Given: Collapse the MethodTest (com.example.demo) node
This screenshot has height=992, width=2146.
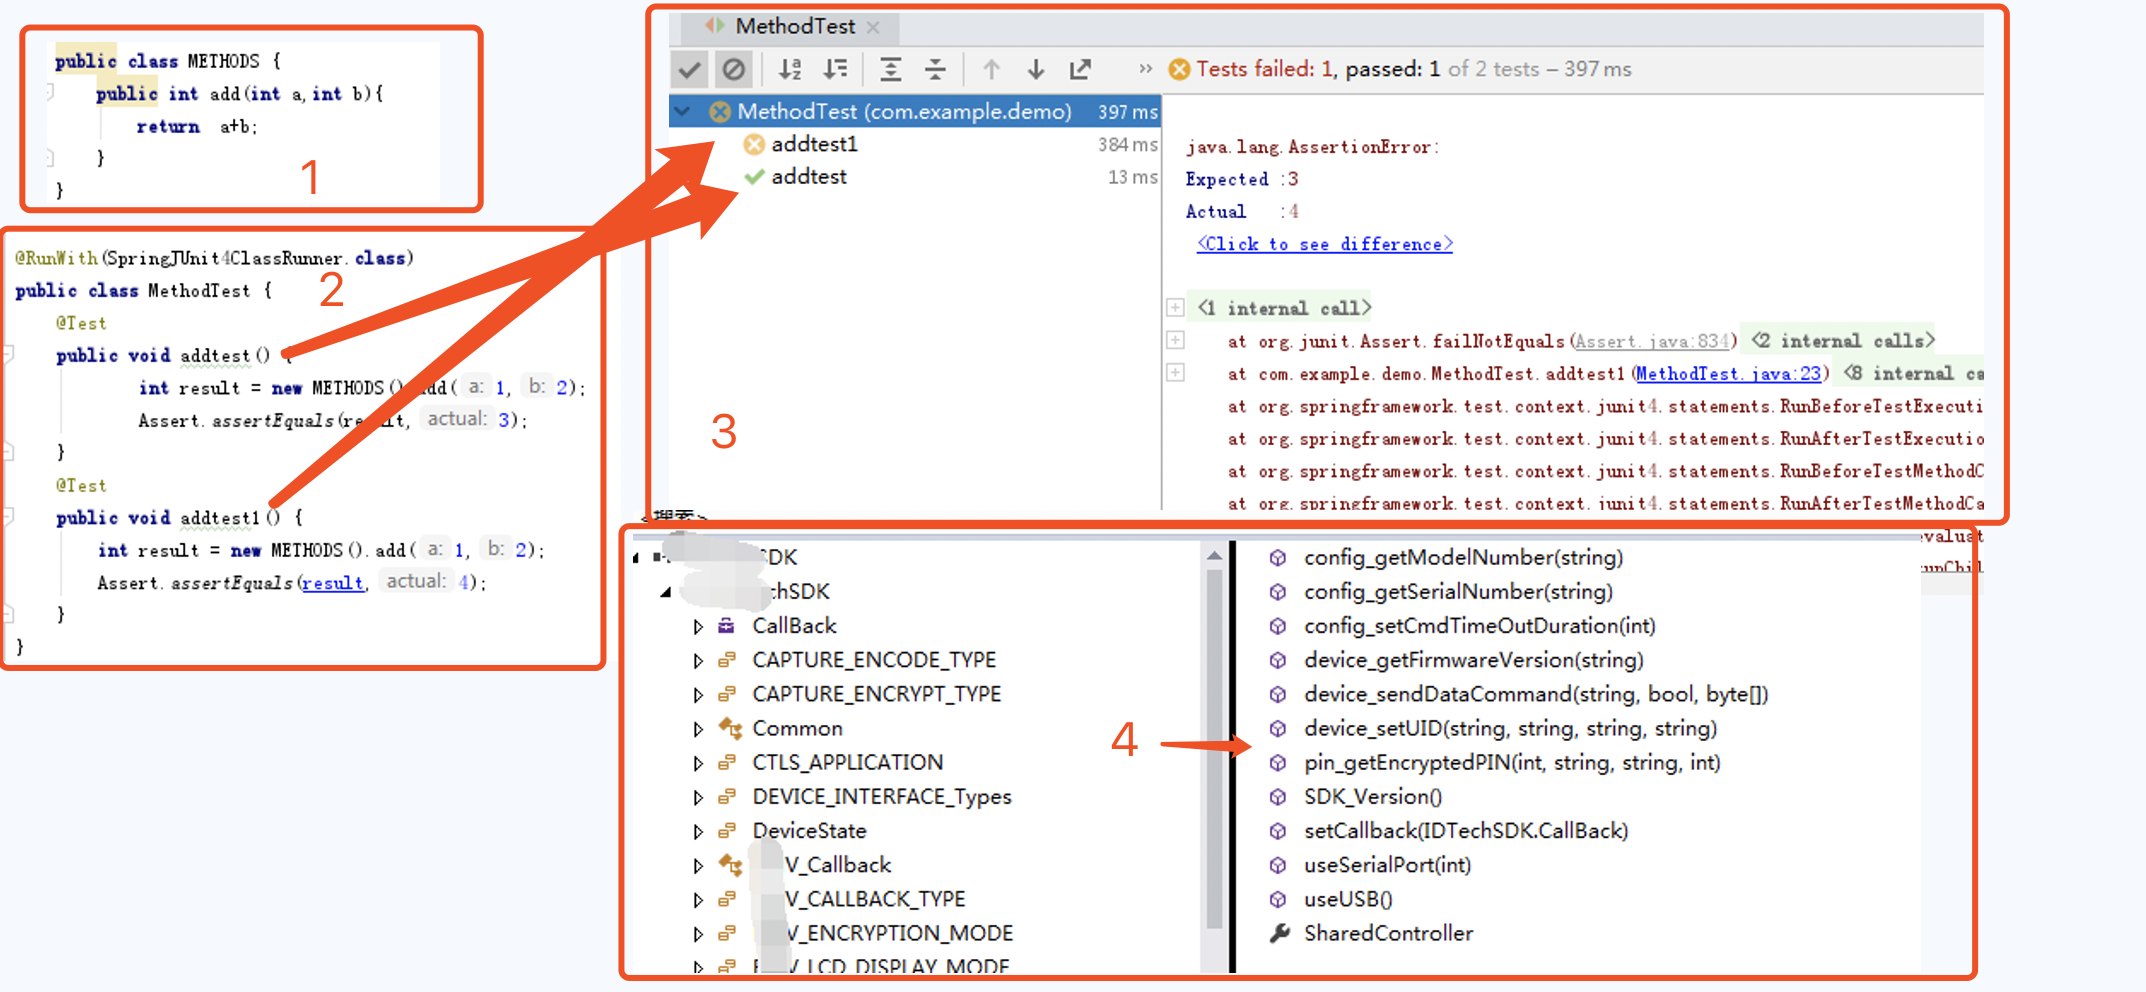Looking at the screenshot, I should point(683,111).
